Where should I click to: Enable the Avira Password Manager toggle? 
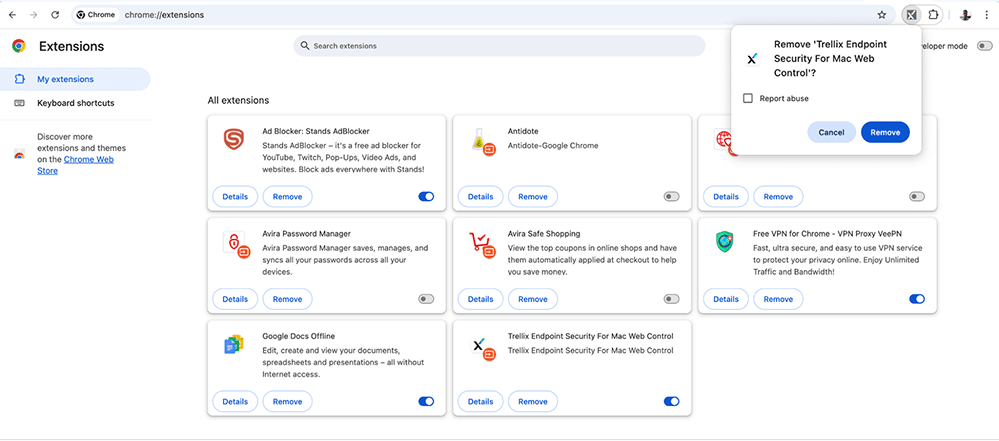[426, 299]
